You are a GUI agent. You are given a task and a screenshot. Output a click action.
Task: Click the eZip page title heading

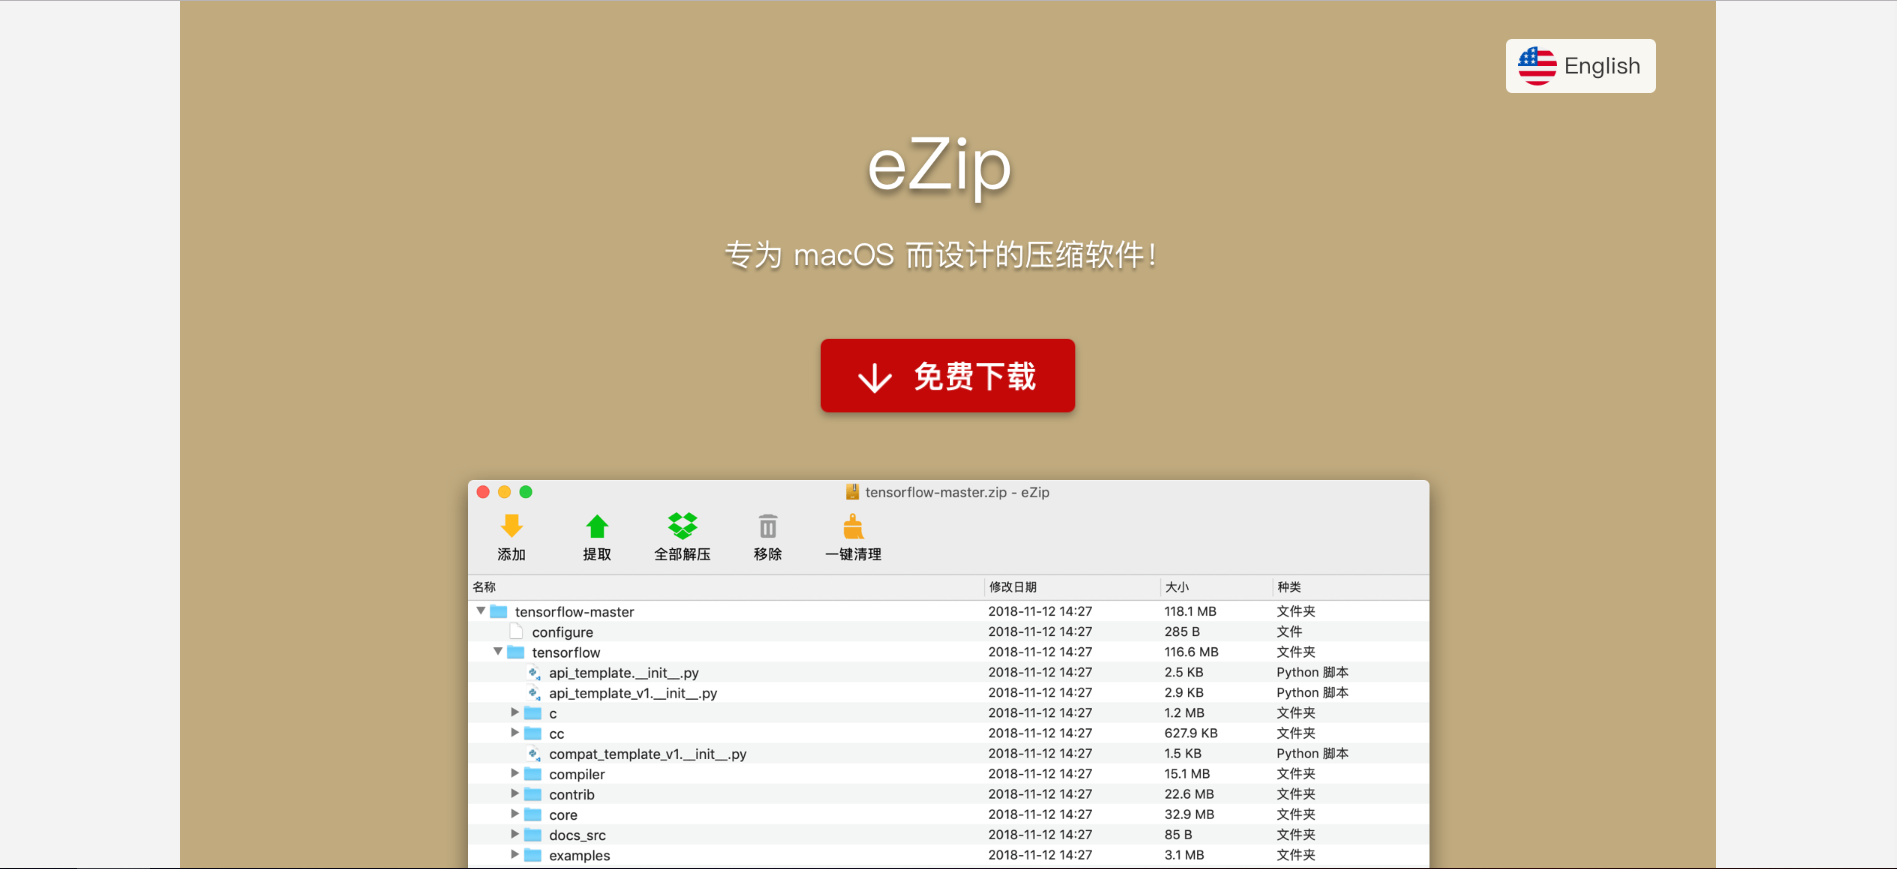(x=939, y=167)
